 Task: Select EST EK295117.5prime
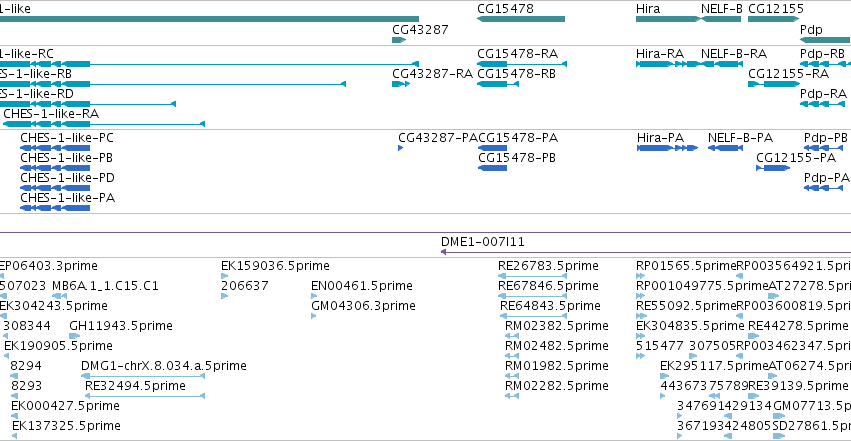coord(664,376)
